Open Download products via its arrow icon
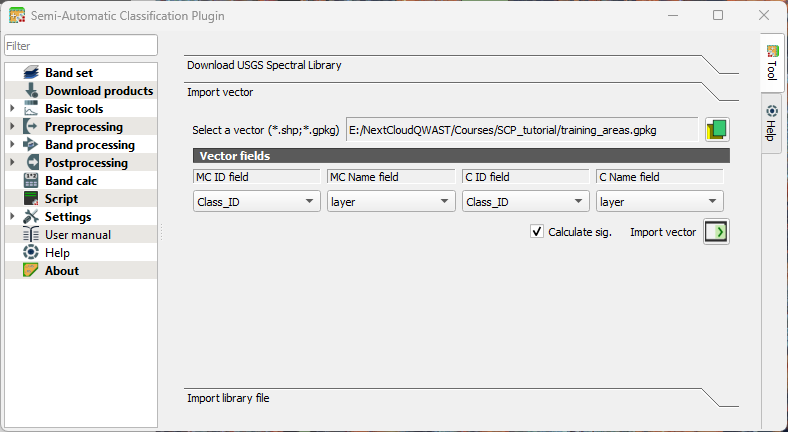788x432 pixels. point(30,91)
